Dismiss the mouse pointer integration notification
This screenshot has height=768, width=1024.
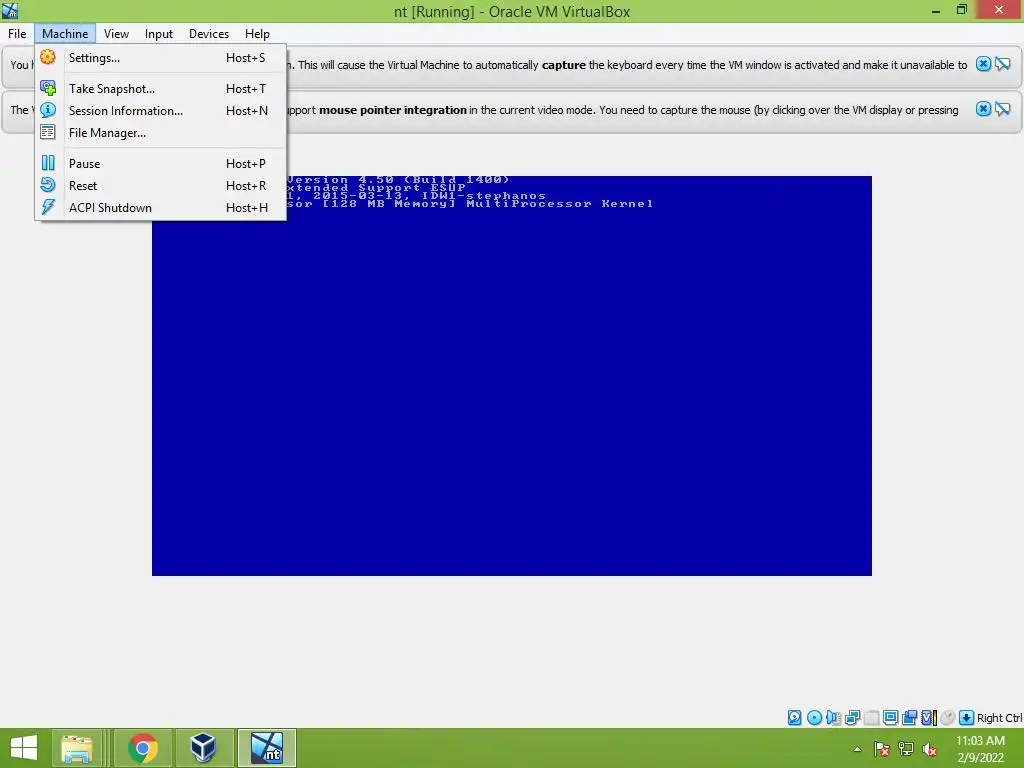point(983,109)
